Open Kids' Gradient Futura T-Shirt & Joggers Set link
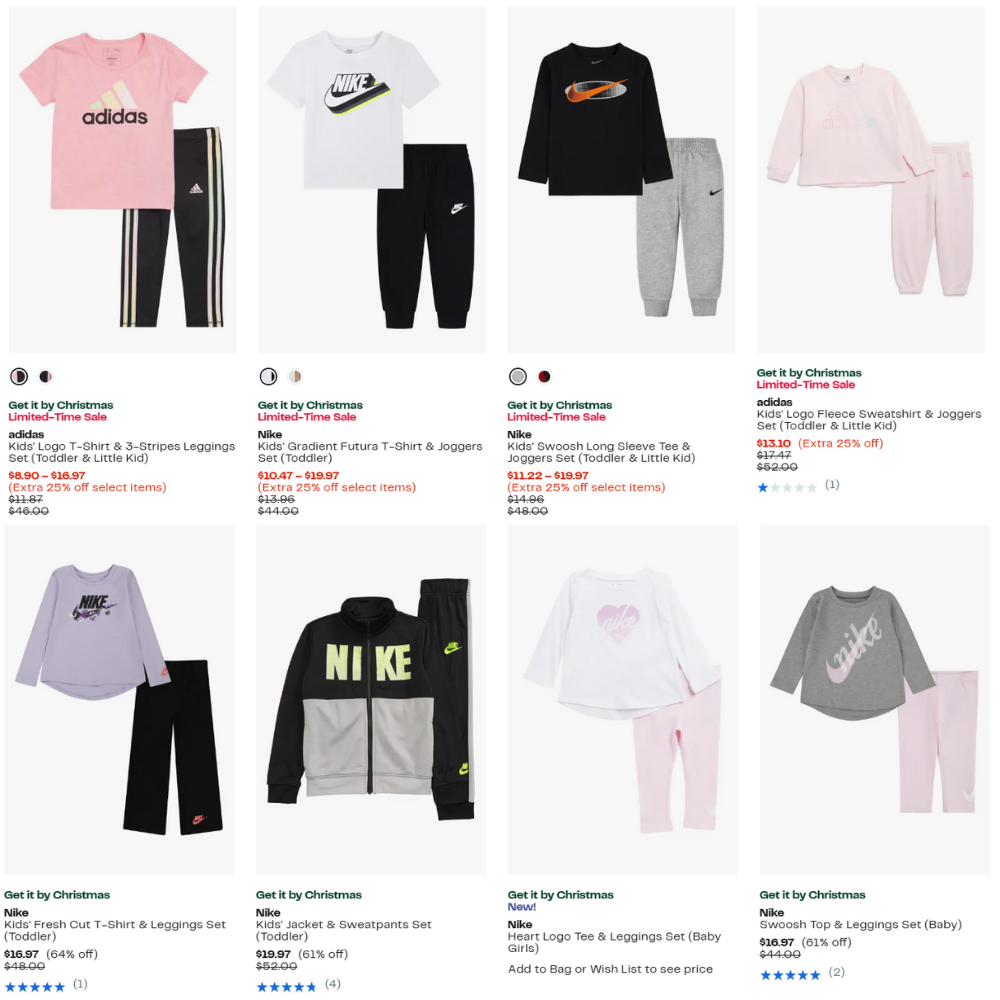The height and width of the screenshot is (1000, 1000). click(x=370, y=452)
